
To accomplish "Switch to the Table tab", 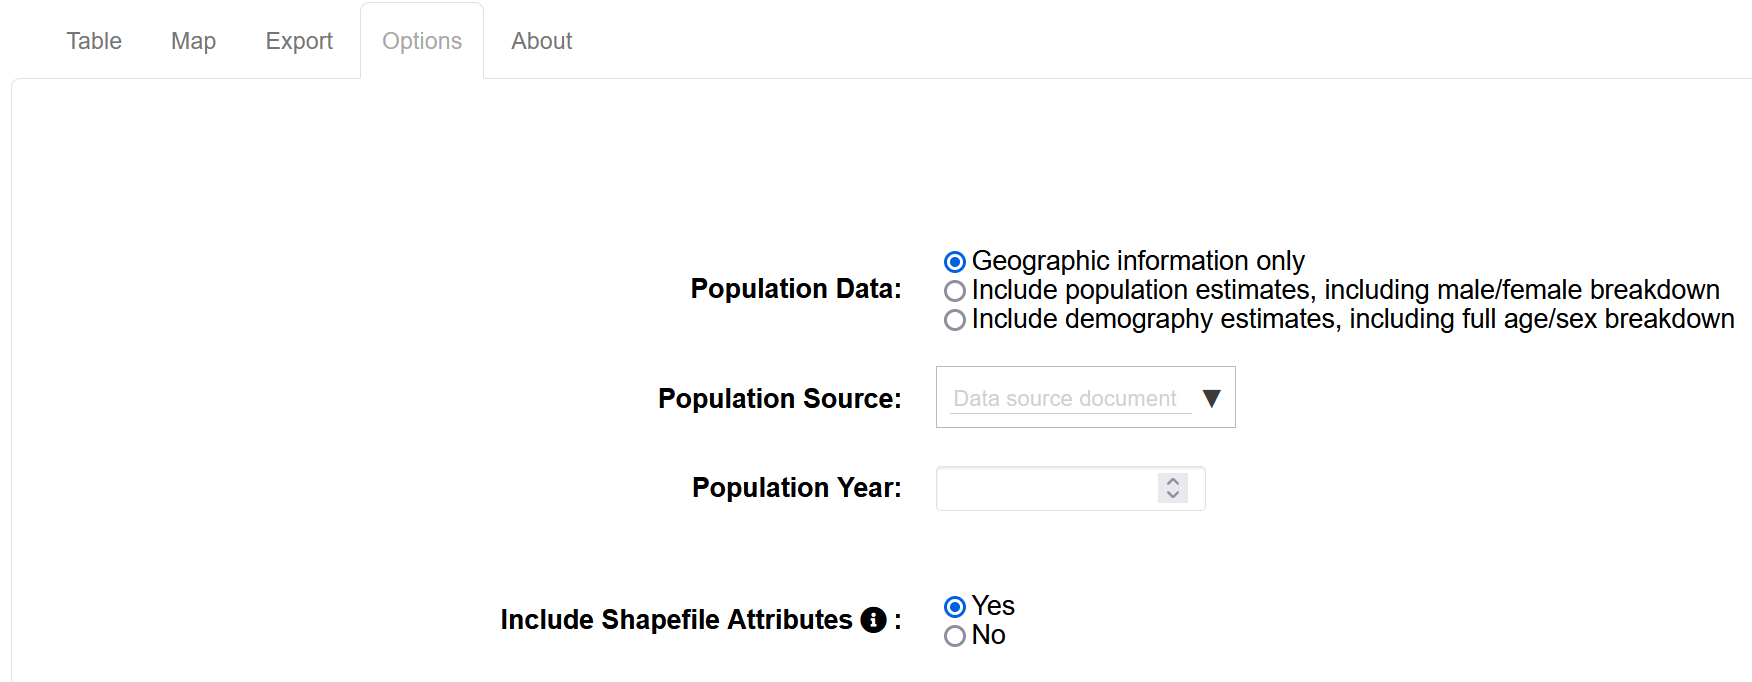I will (94, 41).
